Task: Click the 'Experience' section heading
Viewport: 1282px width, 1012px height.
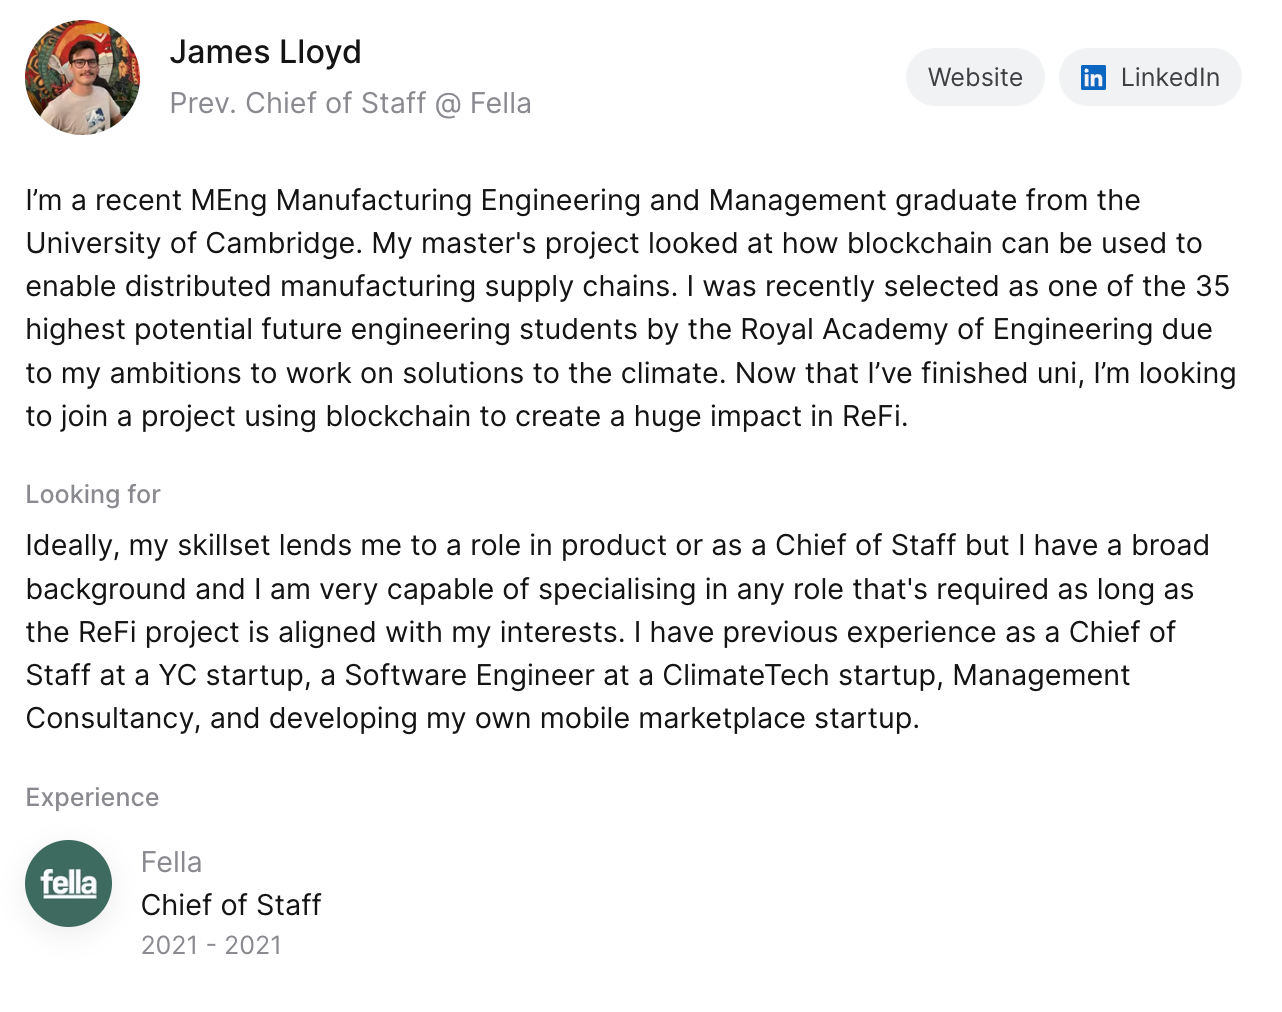Action: [x=92, y=797]
